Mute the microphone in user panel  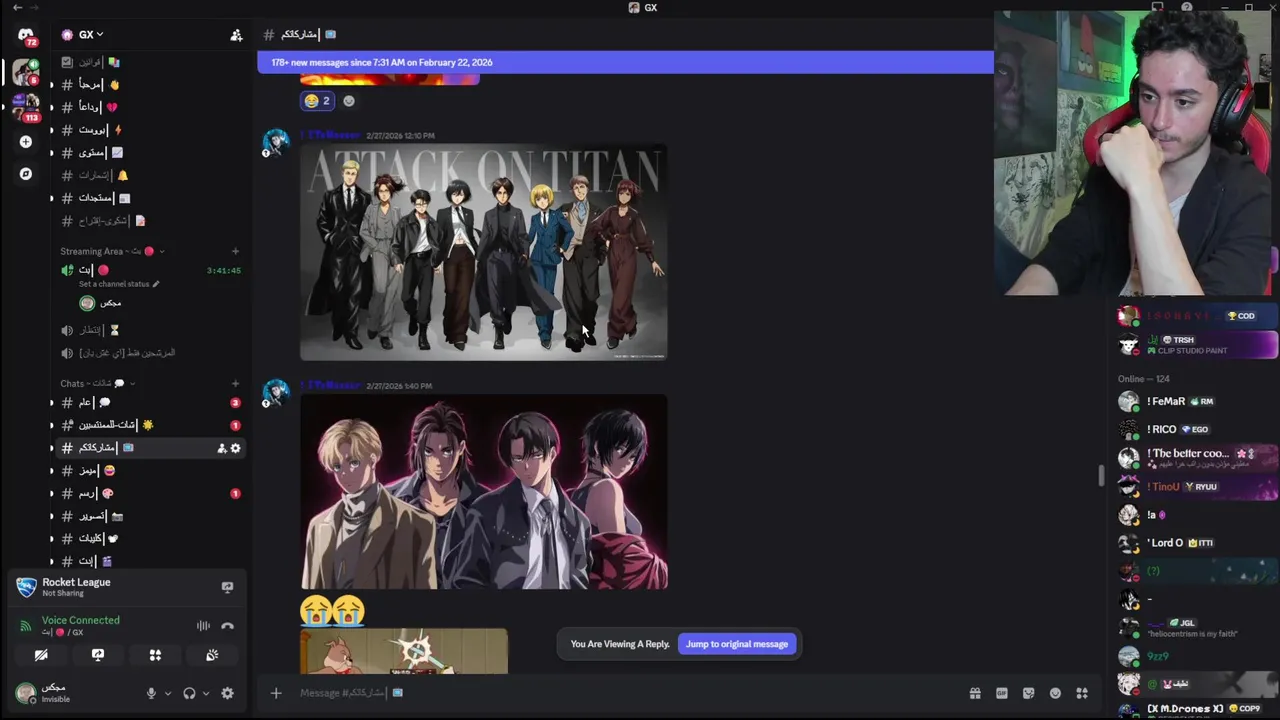coord(151,693)
